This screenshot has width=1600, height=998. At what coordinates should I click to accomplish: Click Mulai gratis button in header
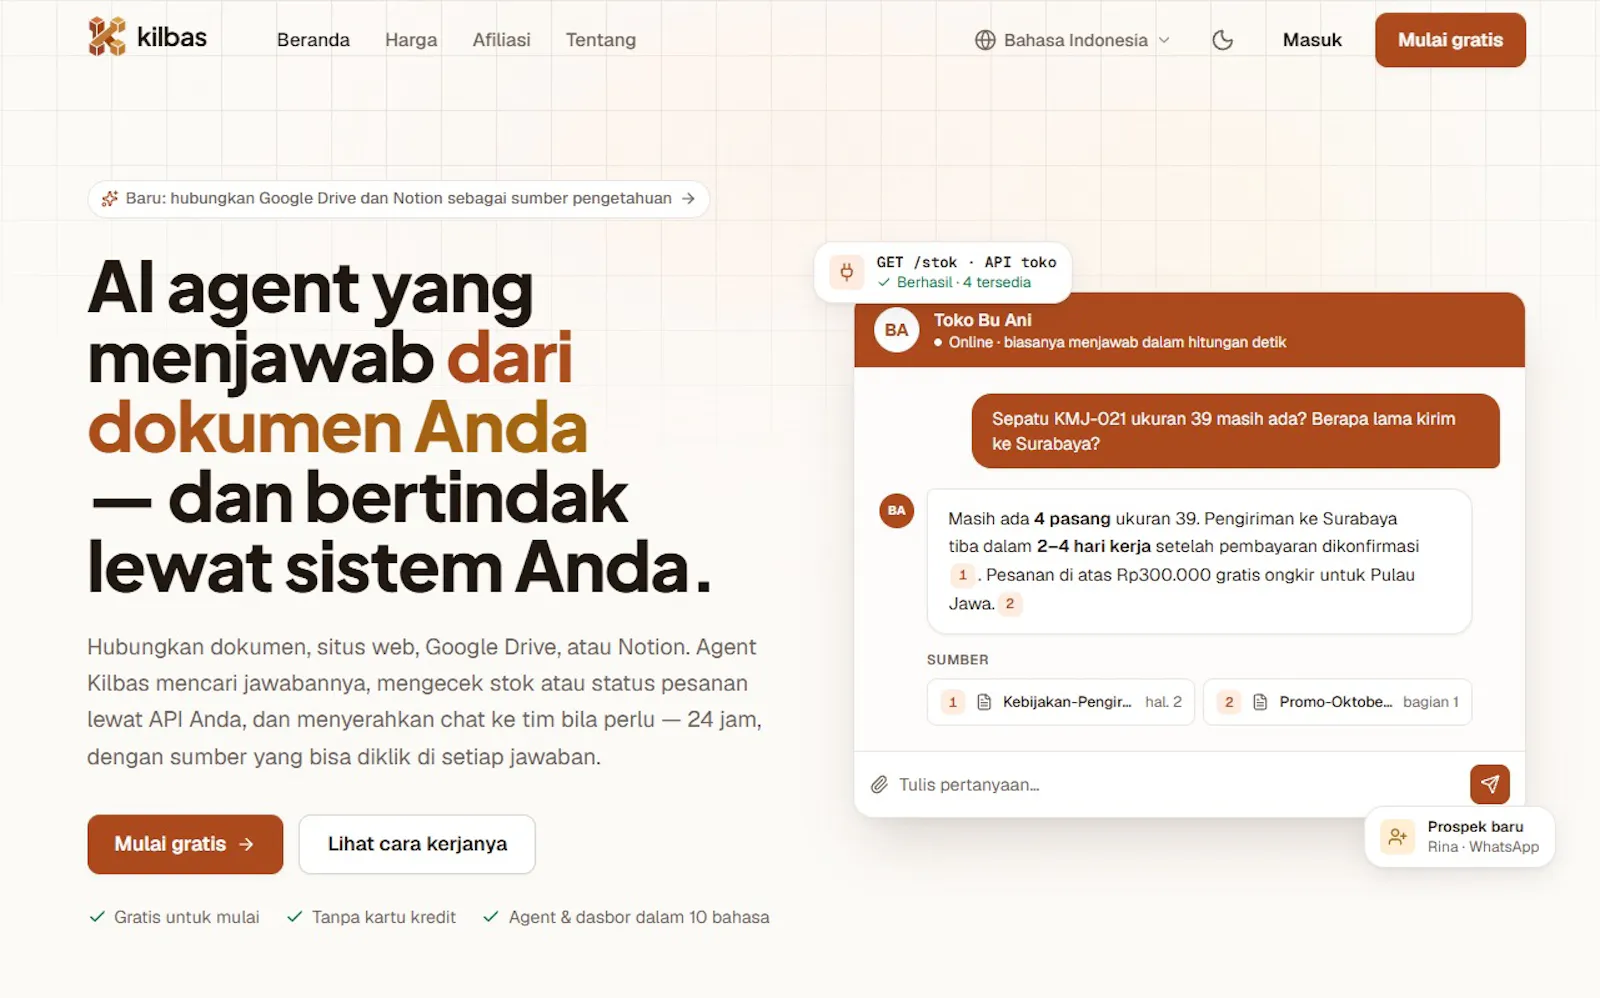[x=1450, y=40]
